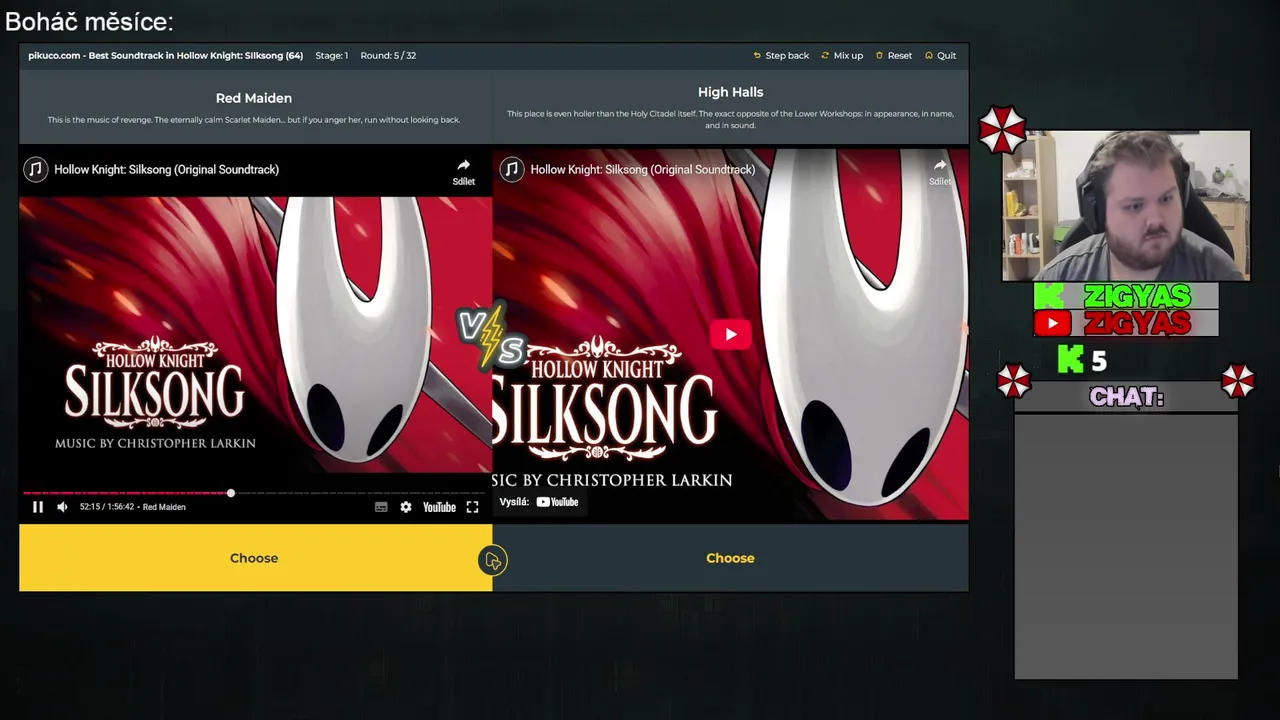Enter fullscreen on Red Maiden video
The width and height of the screenshot is (1280, 720).
[472, 507]
